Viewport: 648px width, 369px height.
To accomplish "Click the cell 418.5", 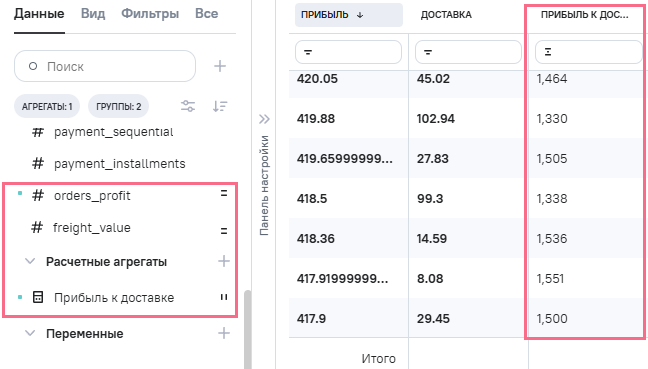I will (x=312, y=199).
